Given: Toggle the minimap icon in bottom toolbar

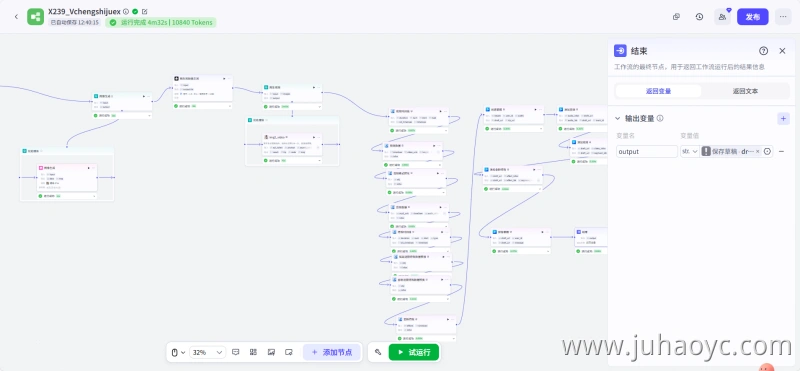Looking at the screenshot, I should pos(271,352).
